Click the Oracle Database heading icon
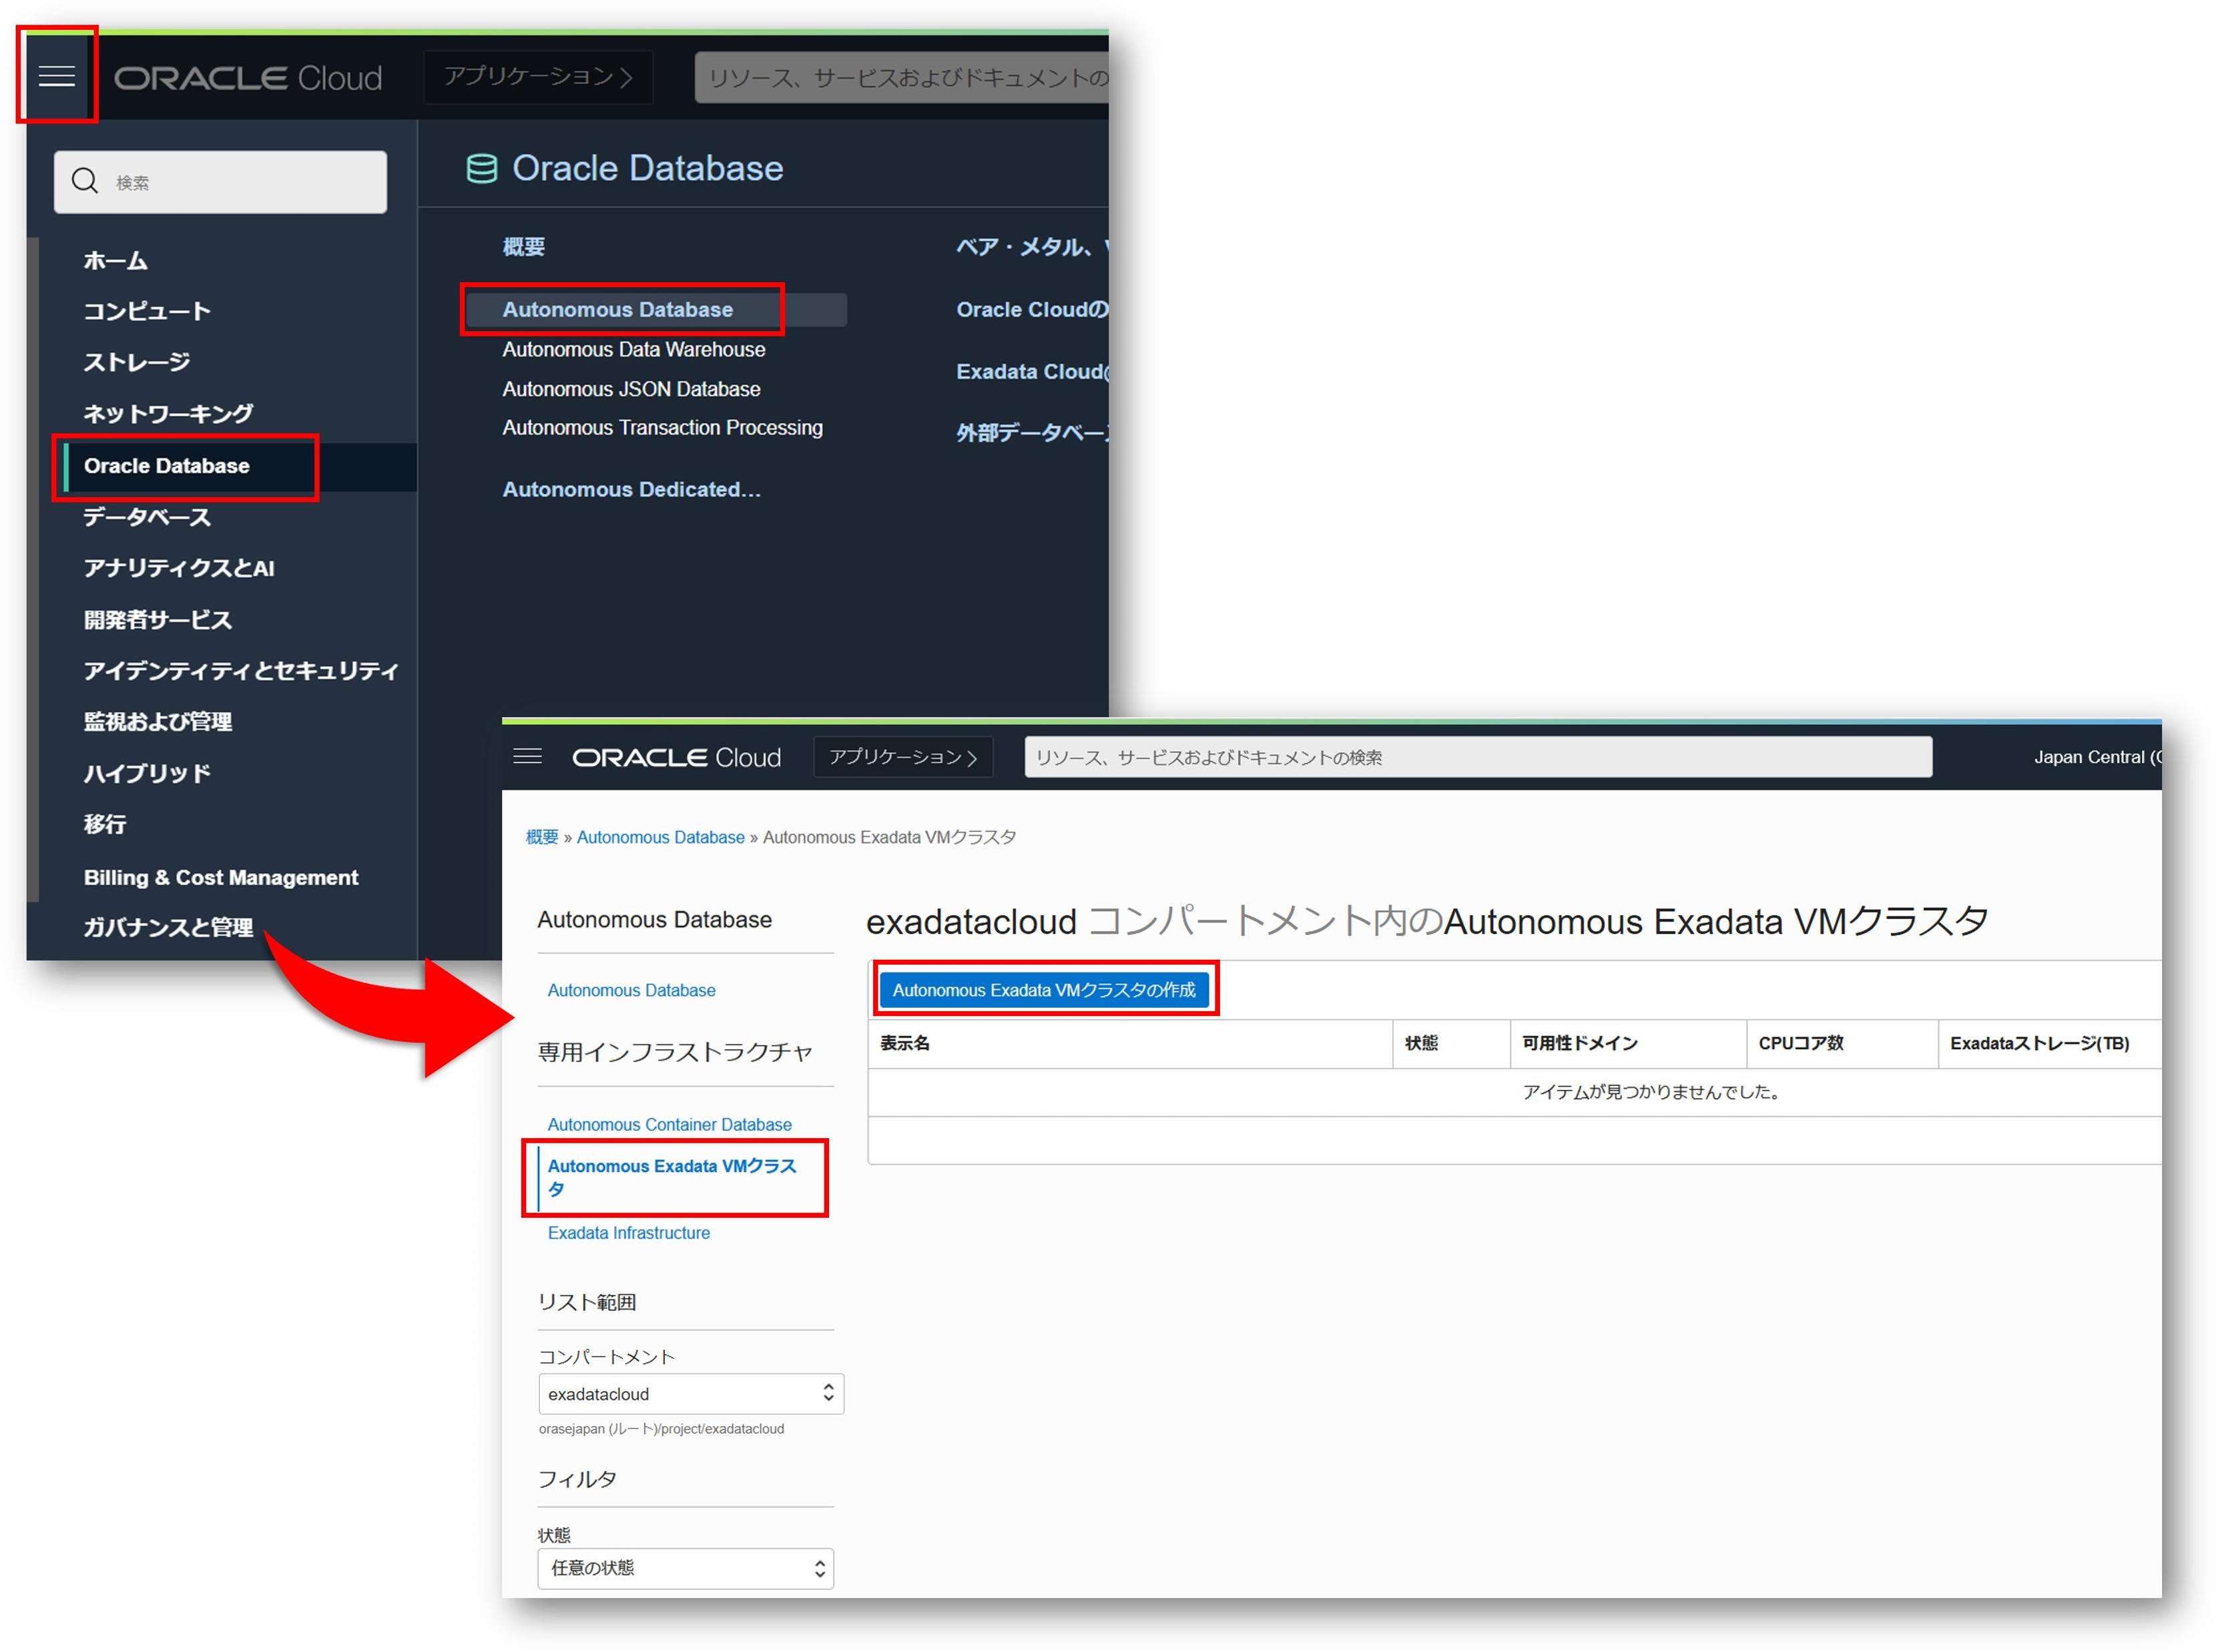 click(481, 169)
